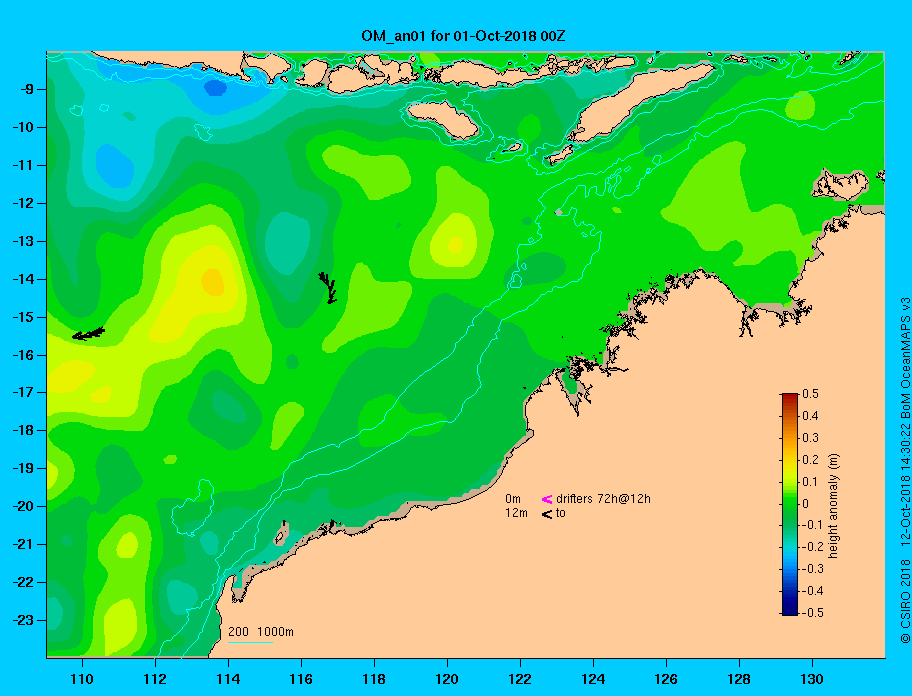Screen dimensions: 912x696
Task: Click the latitude axis label -15
Action: (23, 317)
